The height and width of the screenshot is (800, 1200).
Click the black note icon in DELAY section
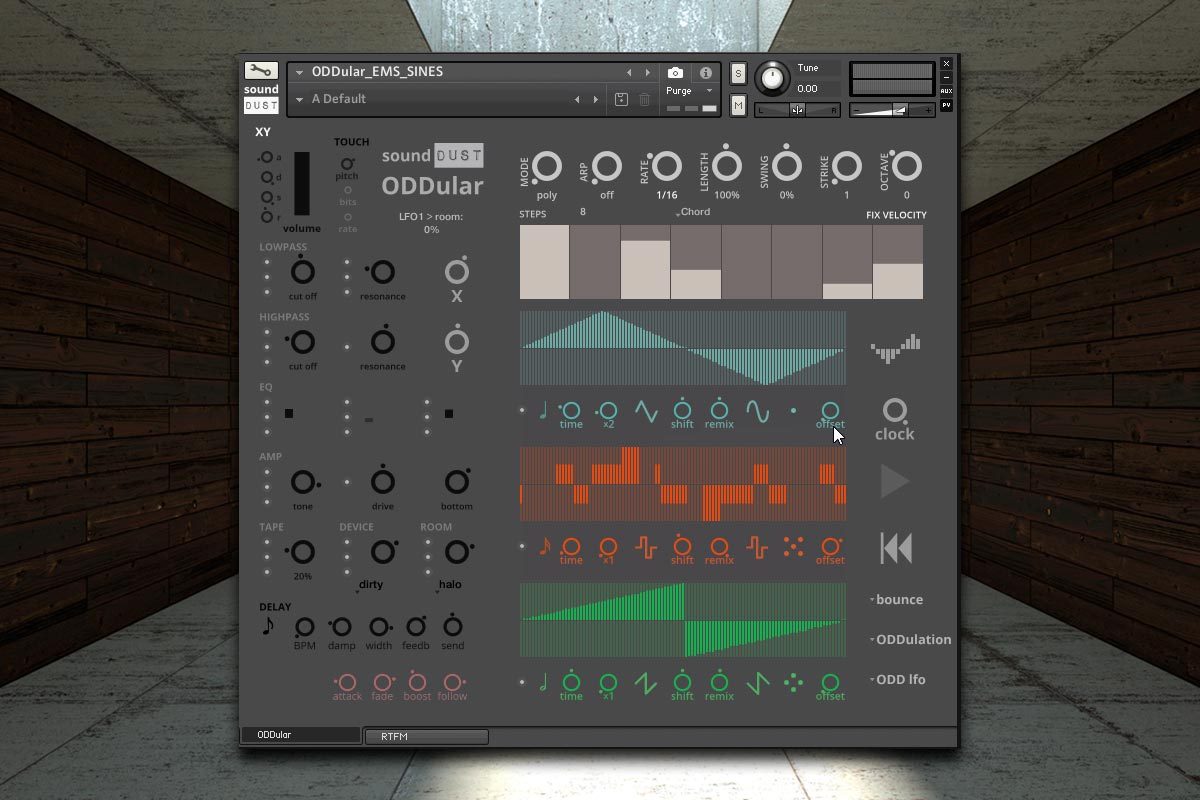268,626
